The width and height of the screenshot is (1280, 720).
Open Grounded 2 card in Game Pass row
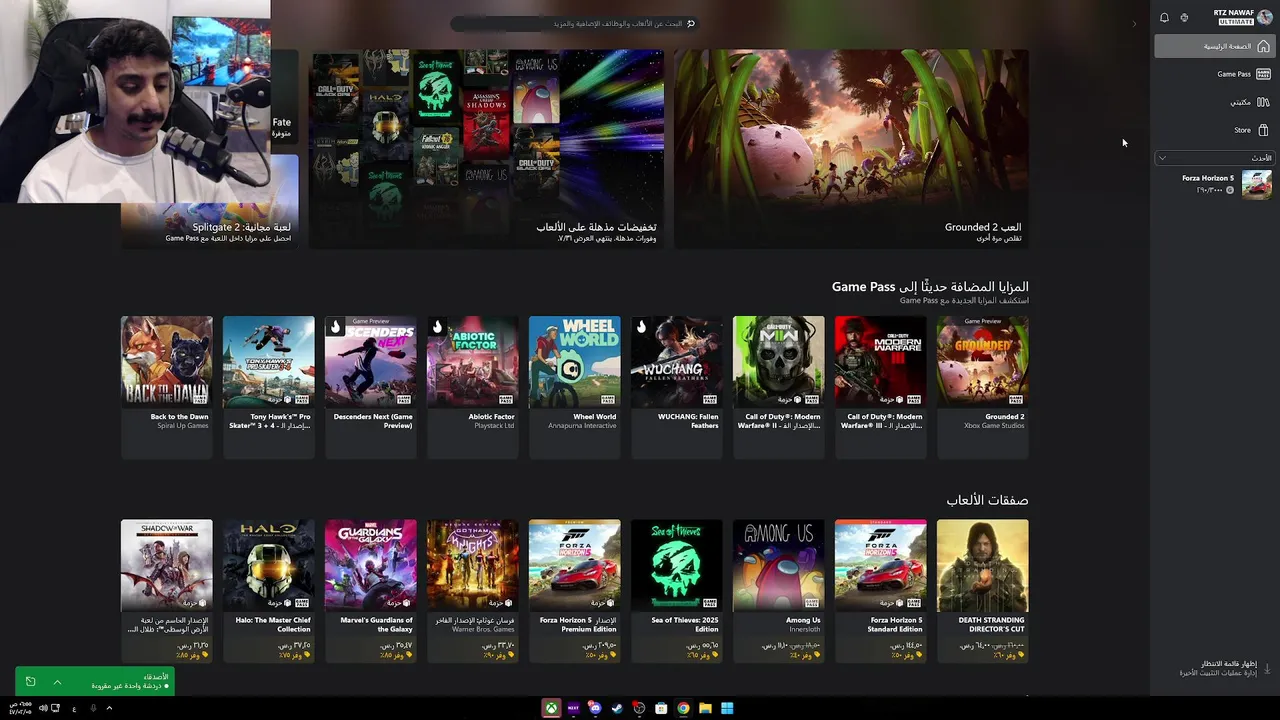coord(983,387)
